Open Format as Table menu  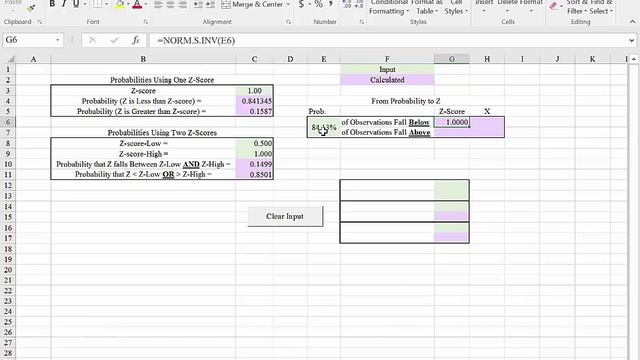[427, 7]
